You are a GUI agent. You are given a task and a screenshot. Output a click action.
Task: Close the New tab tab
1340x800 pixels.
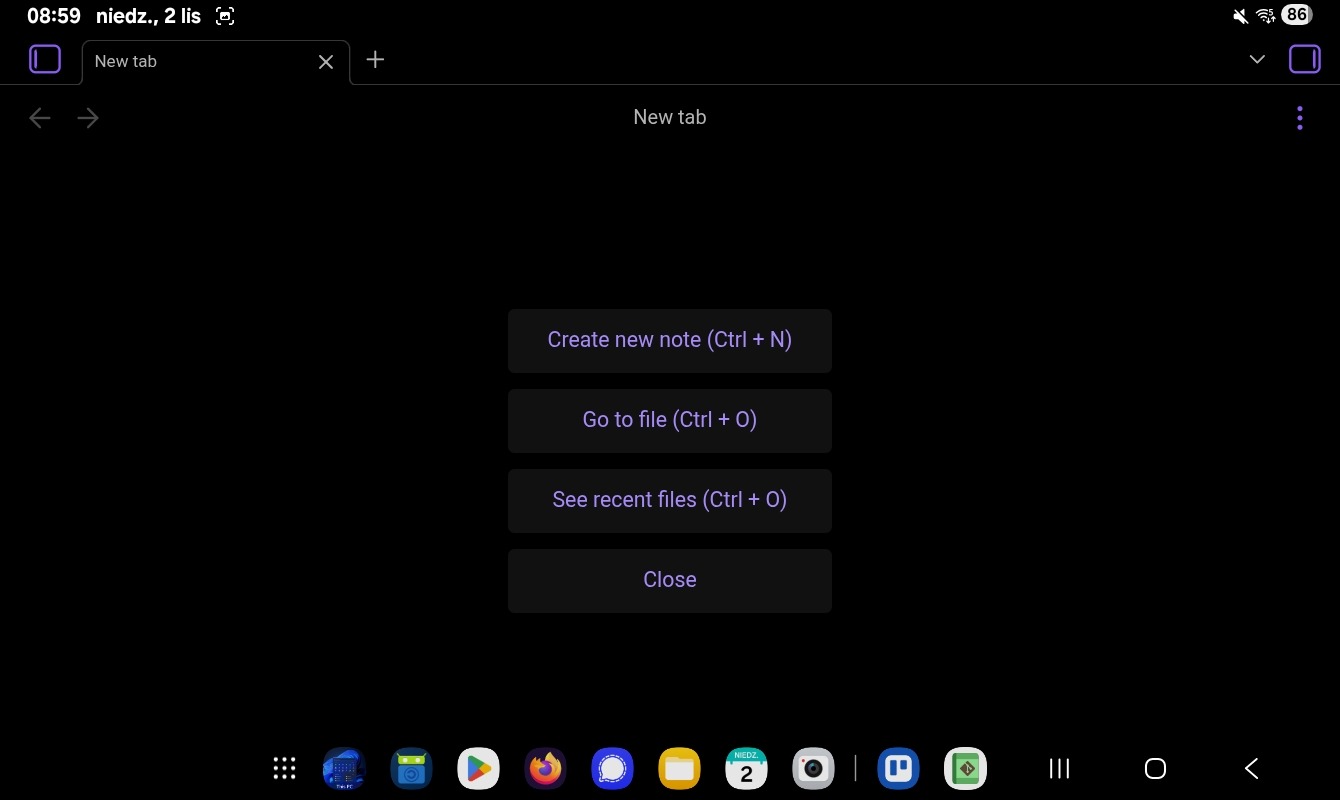click(325, 62)
